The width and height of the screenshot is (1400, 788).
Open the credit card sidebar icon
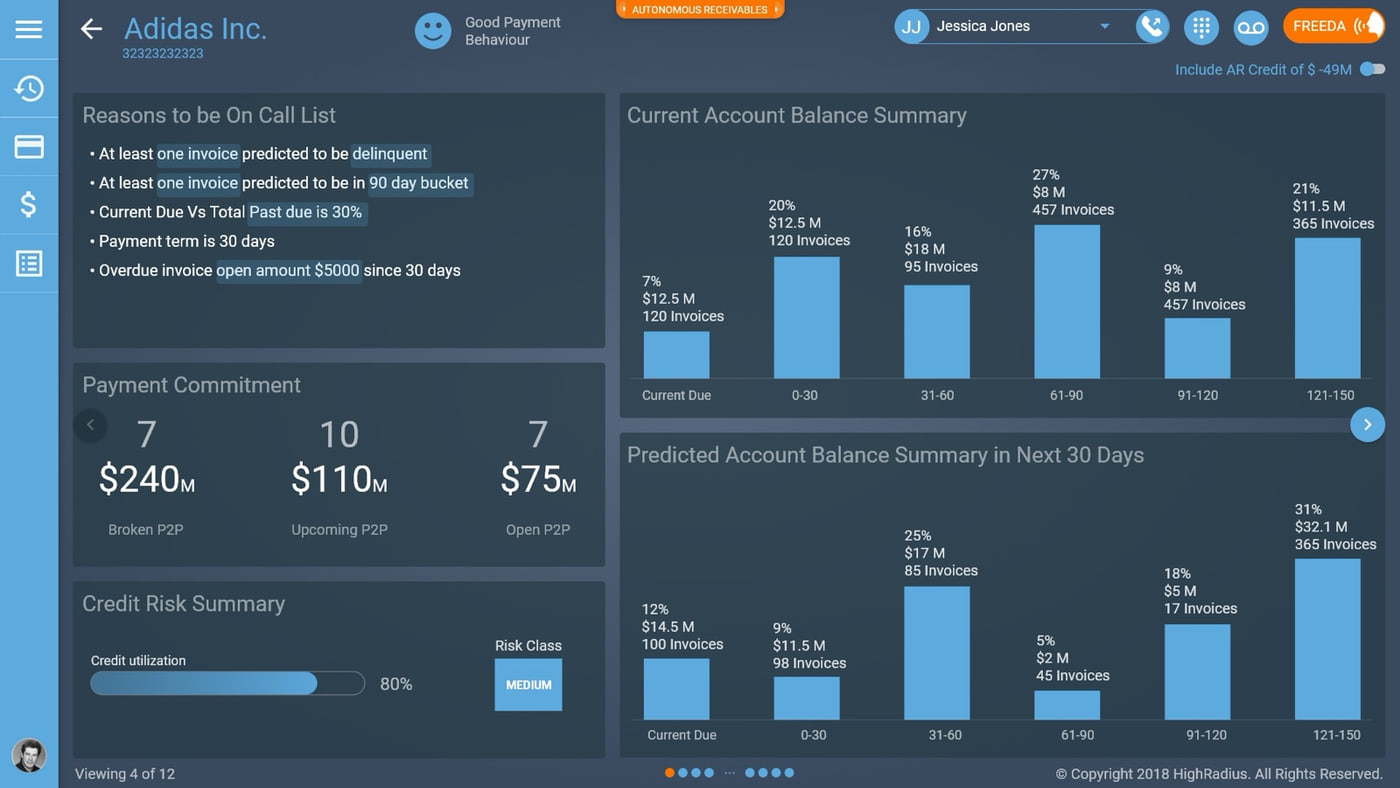29,147
